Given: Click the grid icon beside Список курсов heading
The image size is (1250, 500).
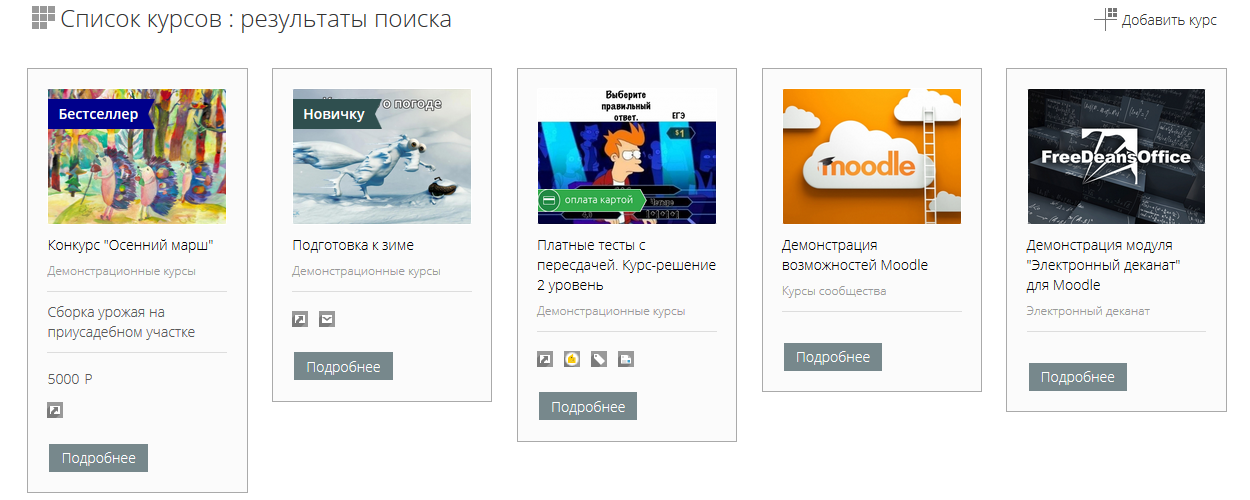Looking at the screenshot, I should click(x=43, y=18).
